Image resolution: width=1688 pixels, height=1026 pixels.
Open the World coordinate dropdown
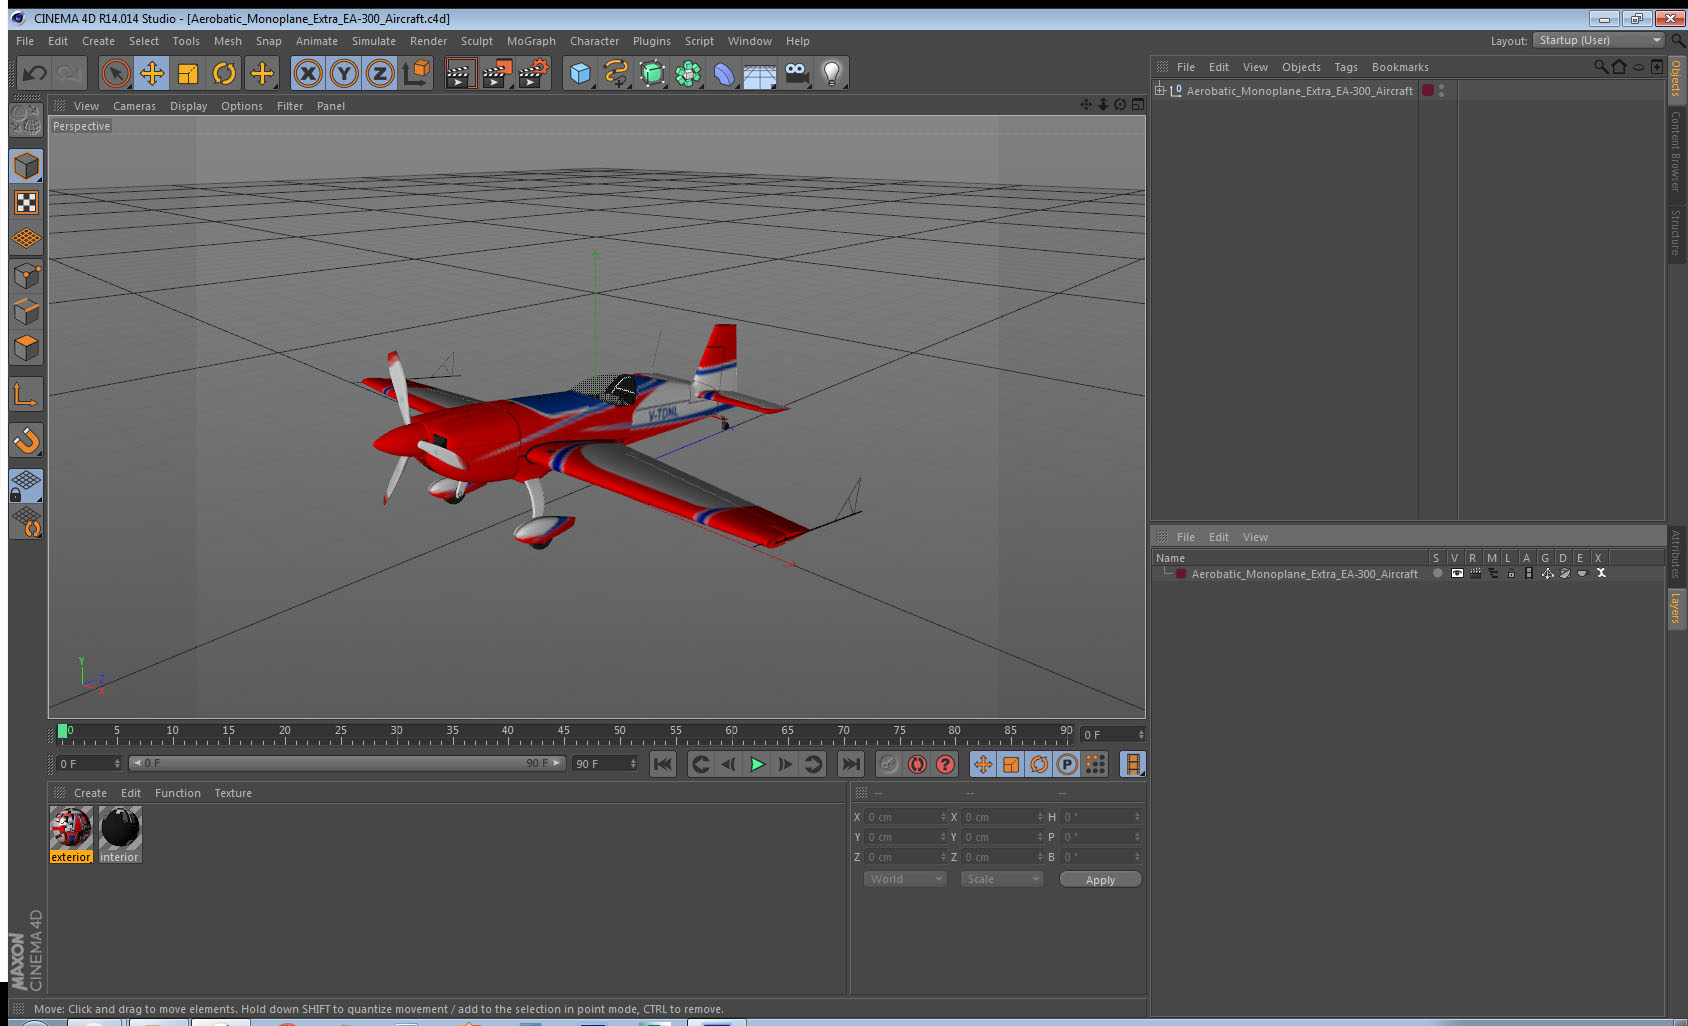click(x=904, y=879)
